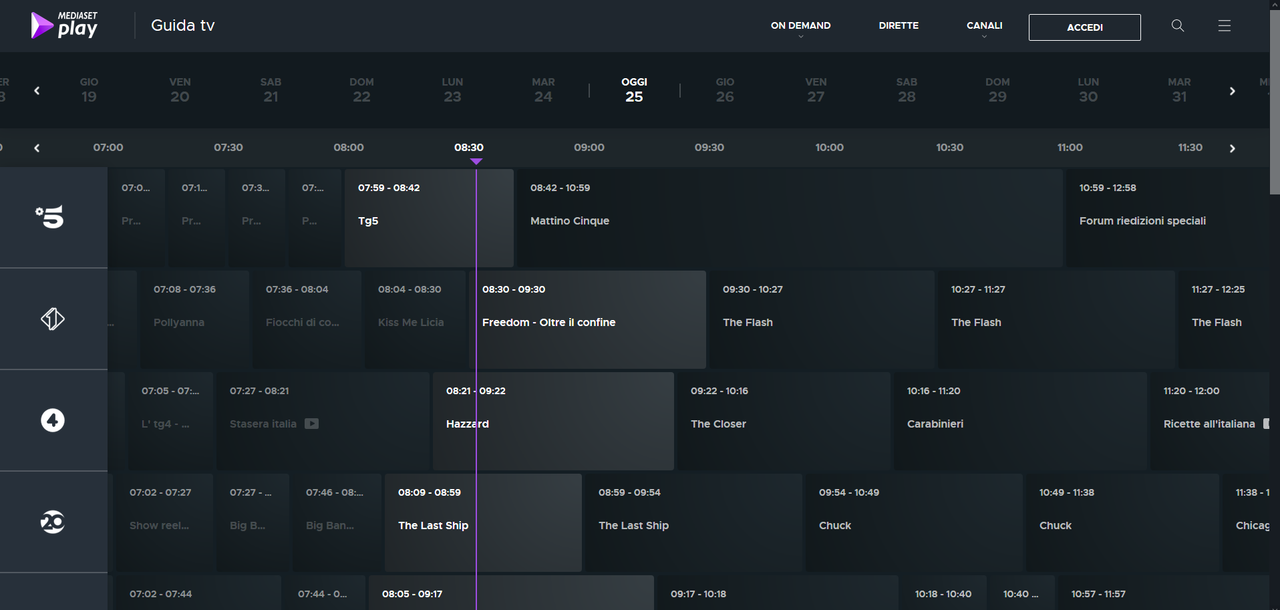This screenshot has width=1280, height=610.
Task: Open Chuck at 10:49 - 11:38
Action: pos(1123,522)
